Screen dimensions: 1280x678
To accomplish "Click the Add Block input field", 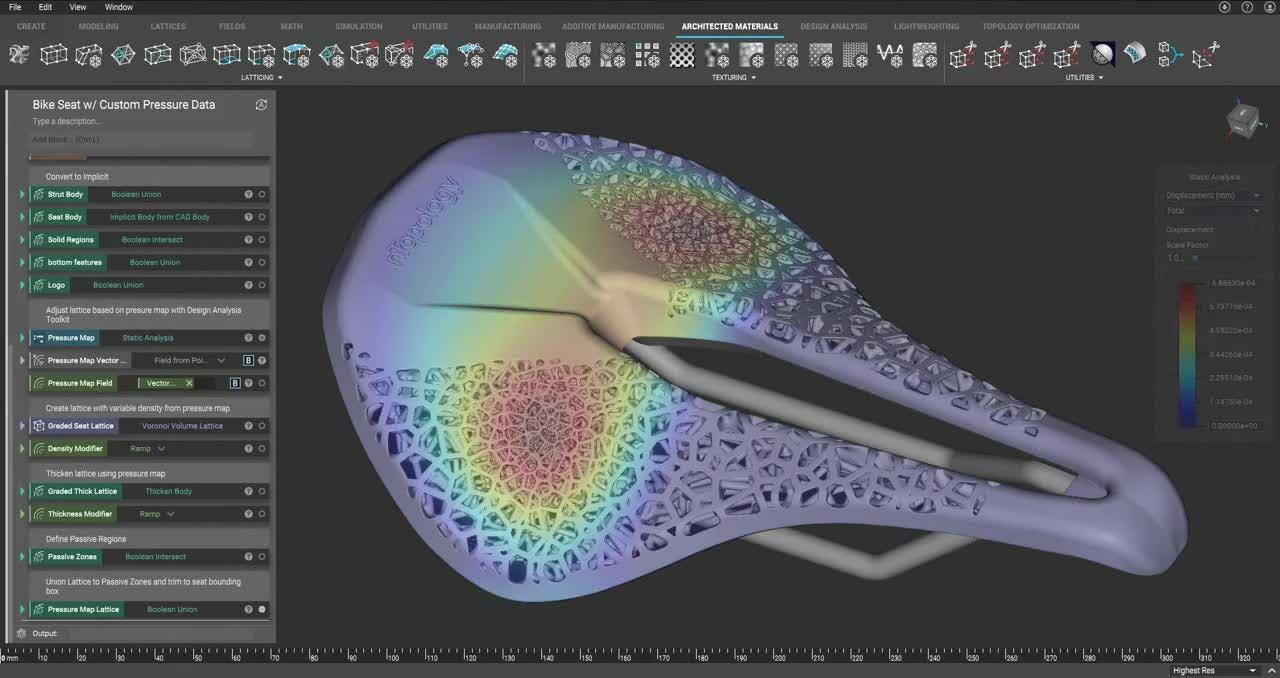I will click(140, 139).
